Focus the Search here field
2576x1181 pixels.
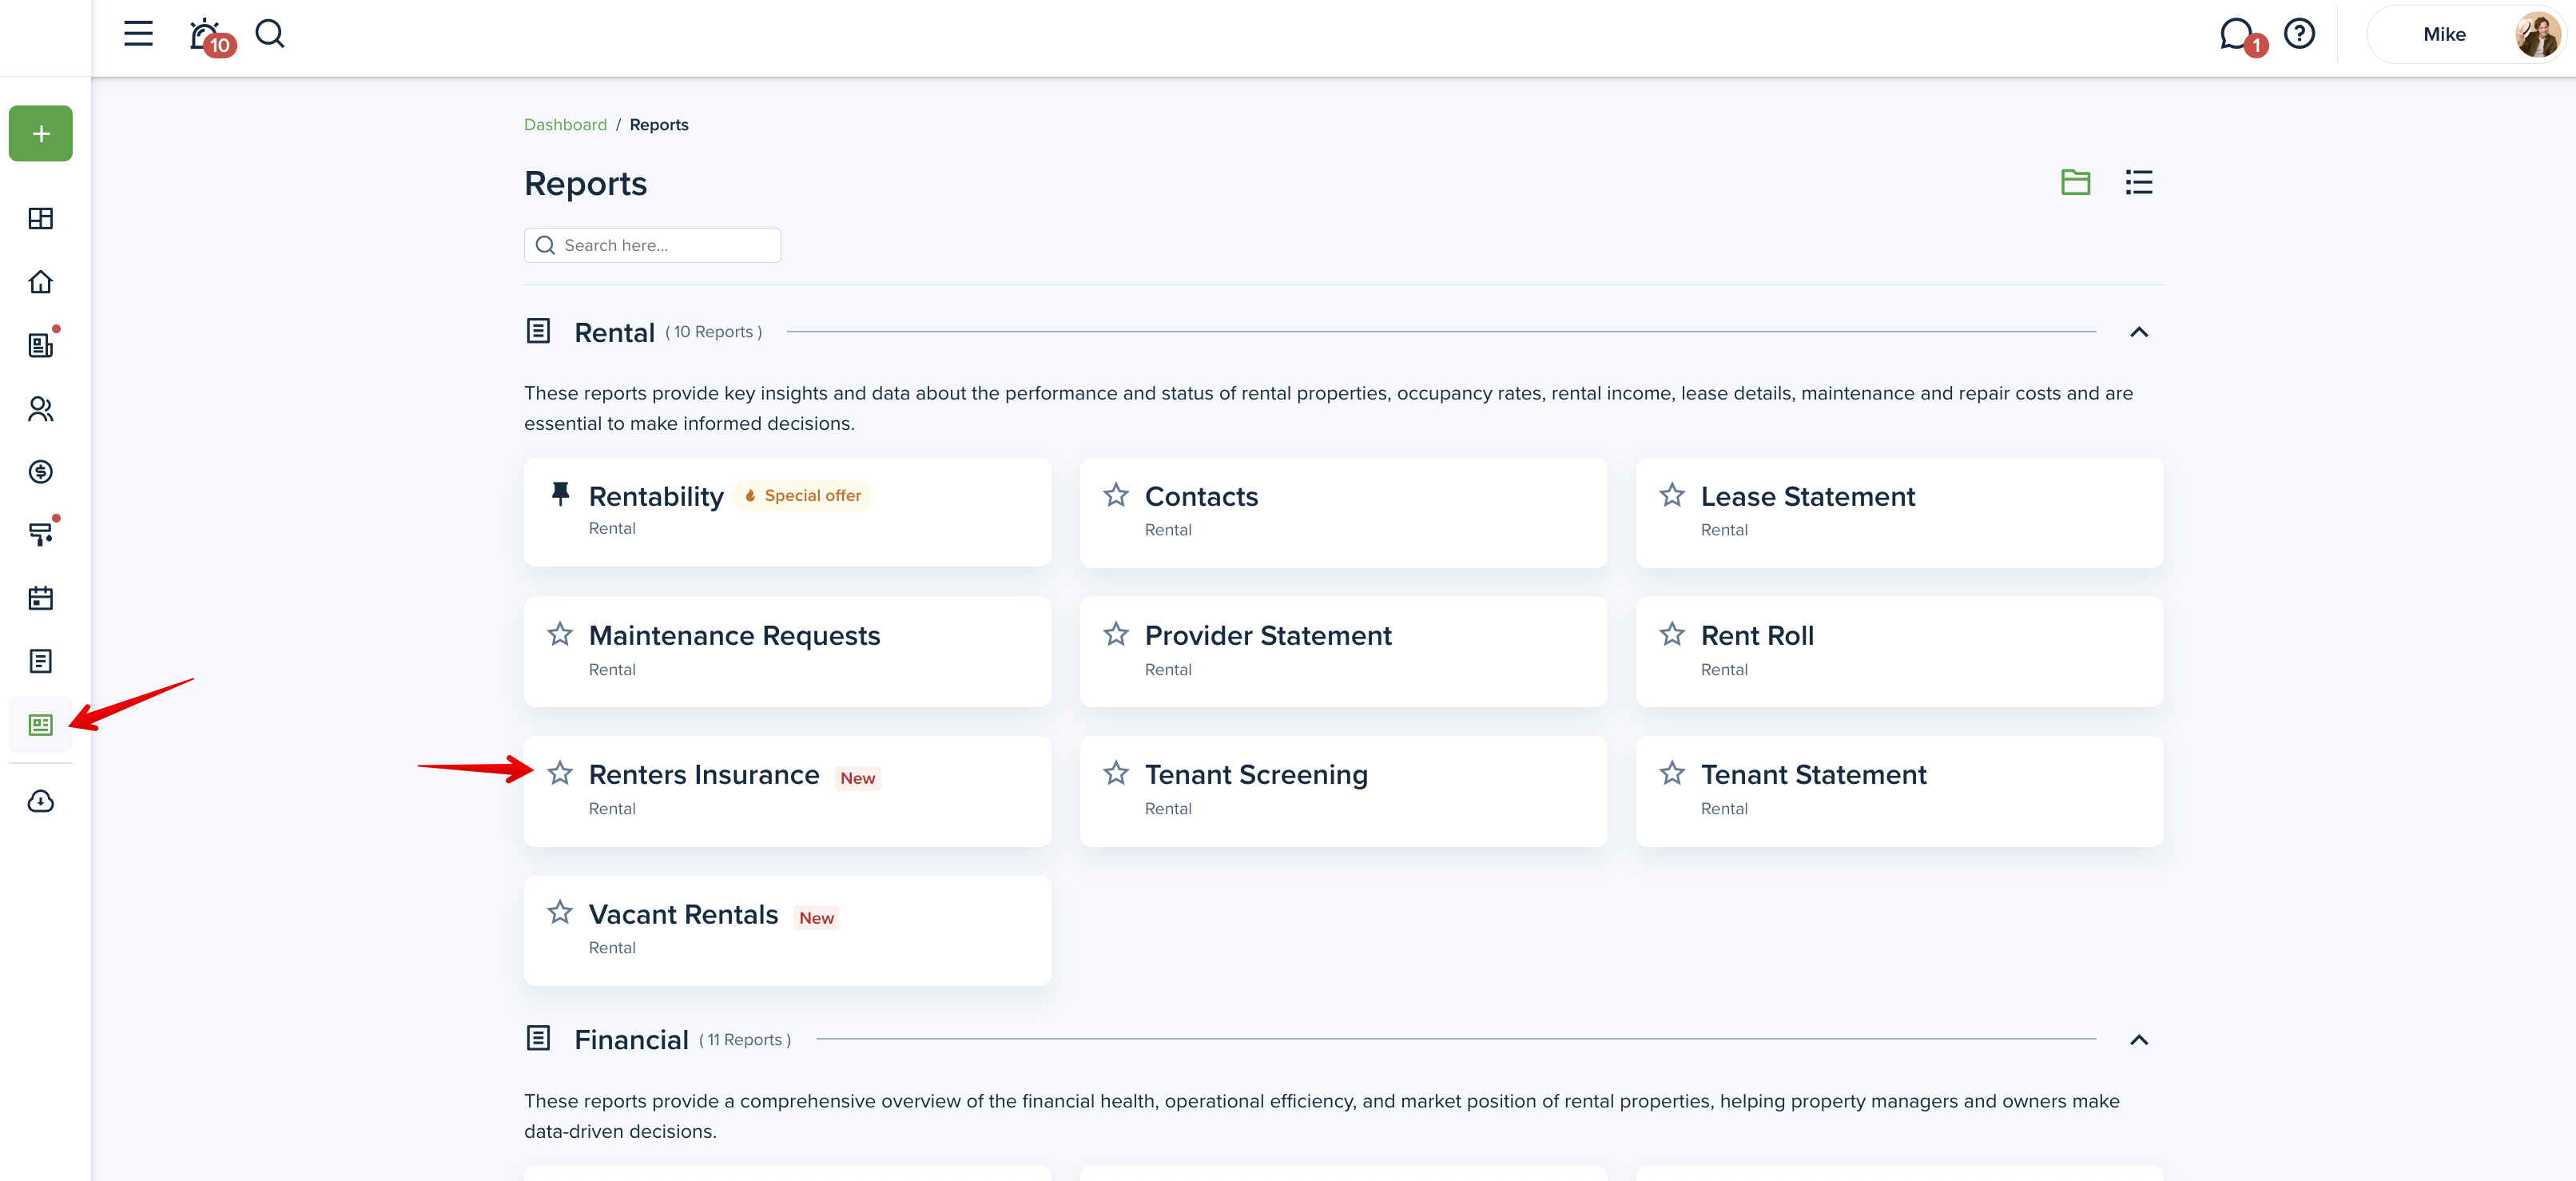(x=652, y=245)
